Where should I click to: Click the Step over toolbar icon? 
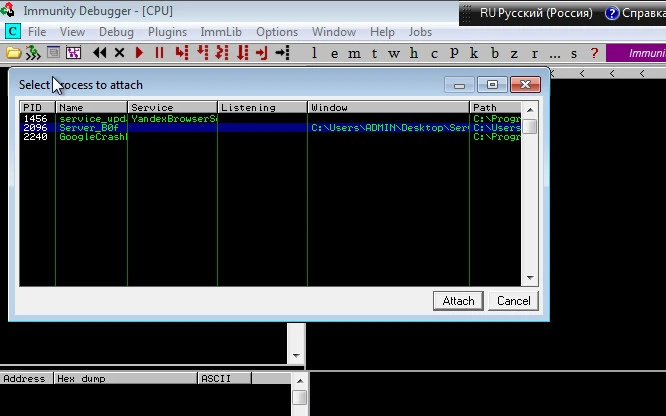[x=203, y=53]
